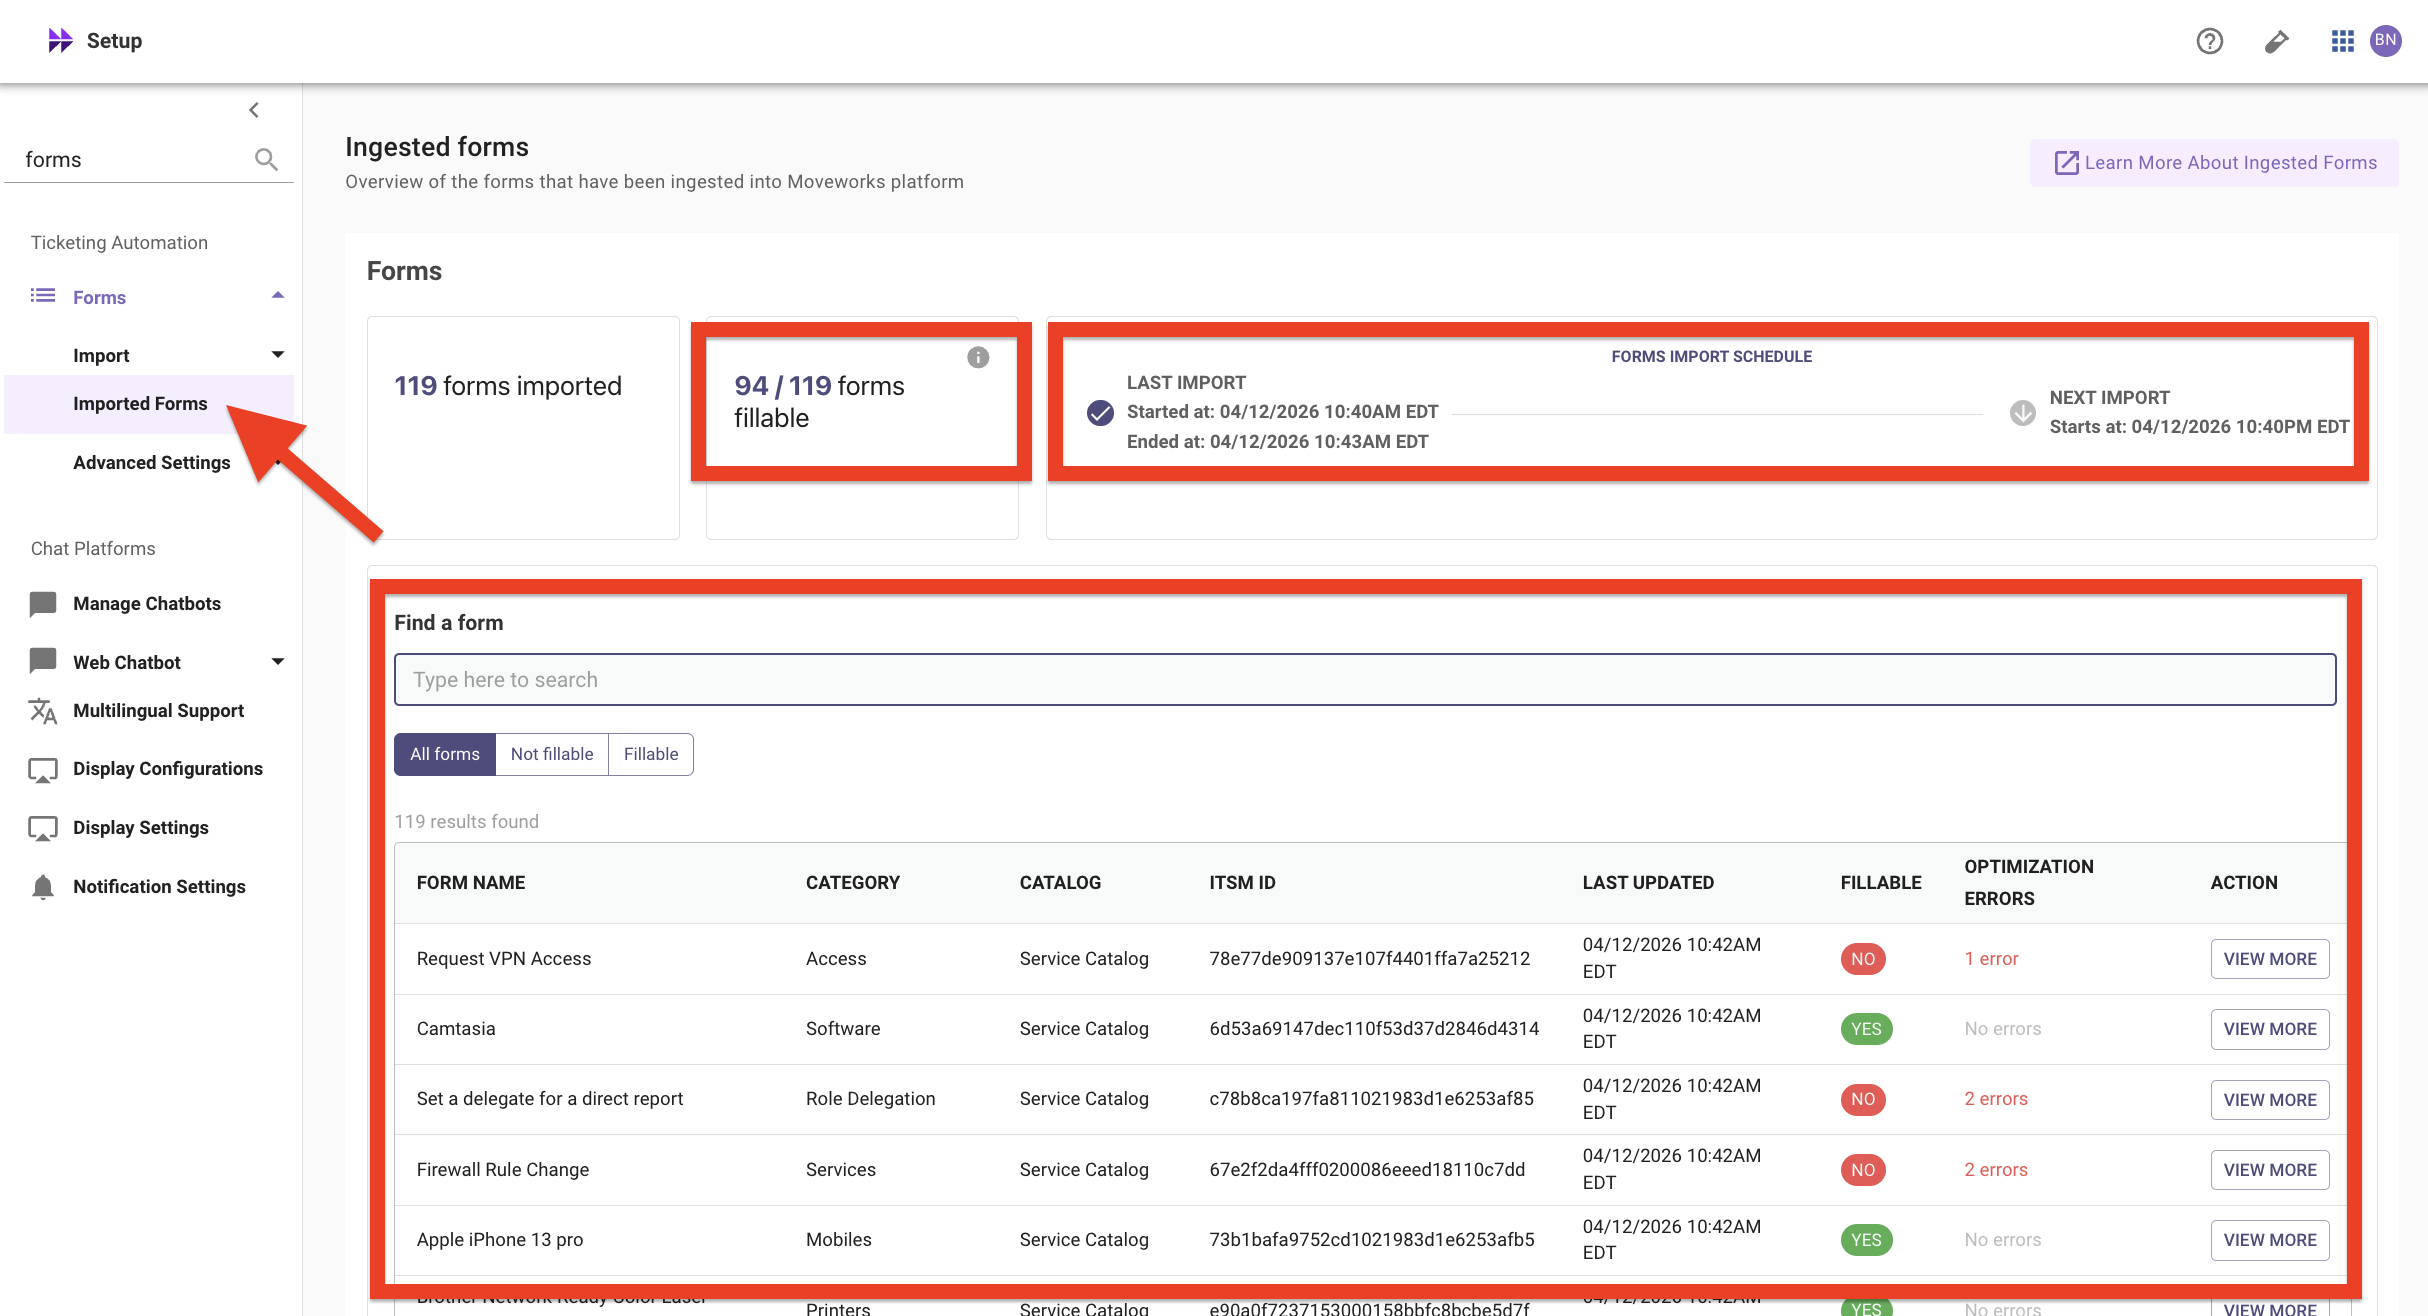Open Learn More About Ingested Forms link
The width and height of the screenshot is (2428, 1316).
2214,163
